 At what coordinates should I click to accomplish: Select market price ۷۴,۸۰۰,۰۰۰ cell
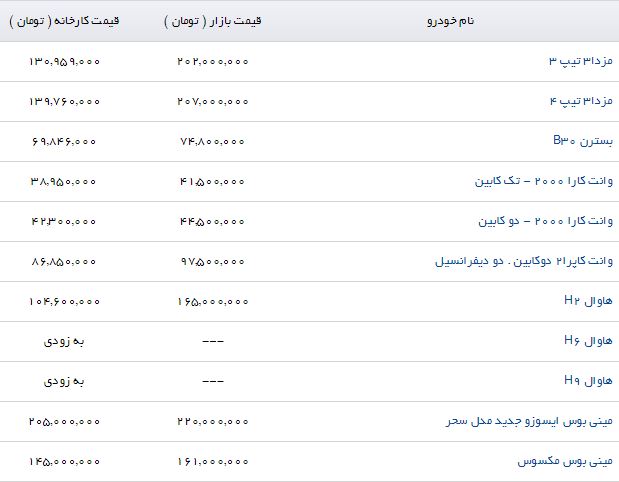(x=212, y=141)
